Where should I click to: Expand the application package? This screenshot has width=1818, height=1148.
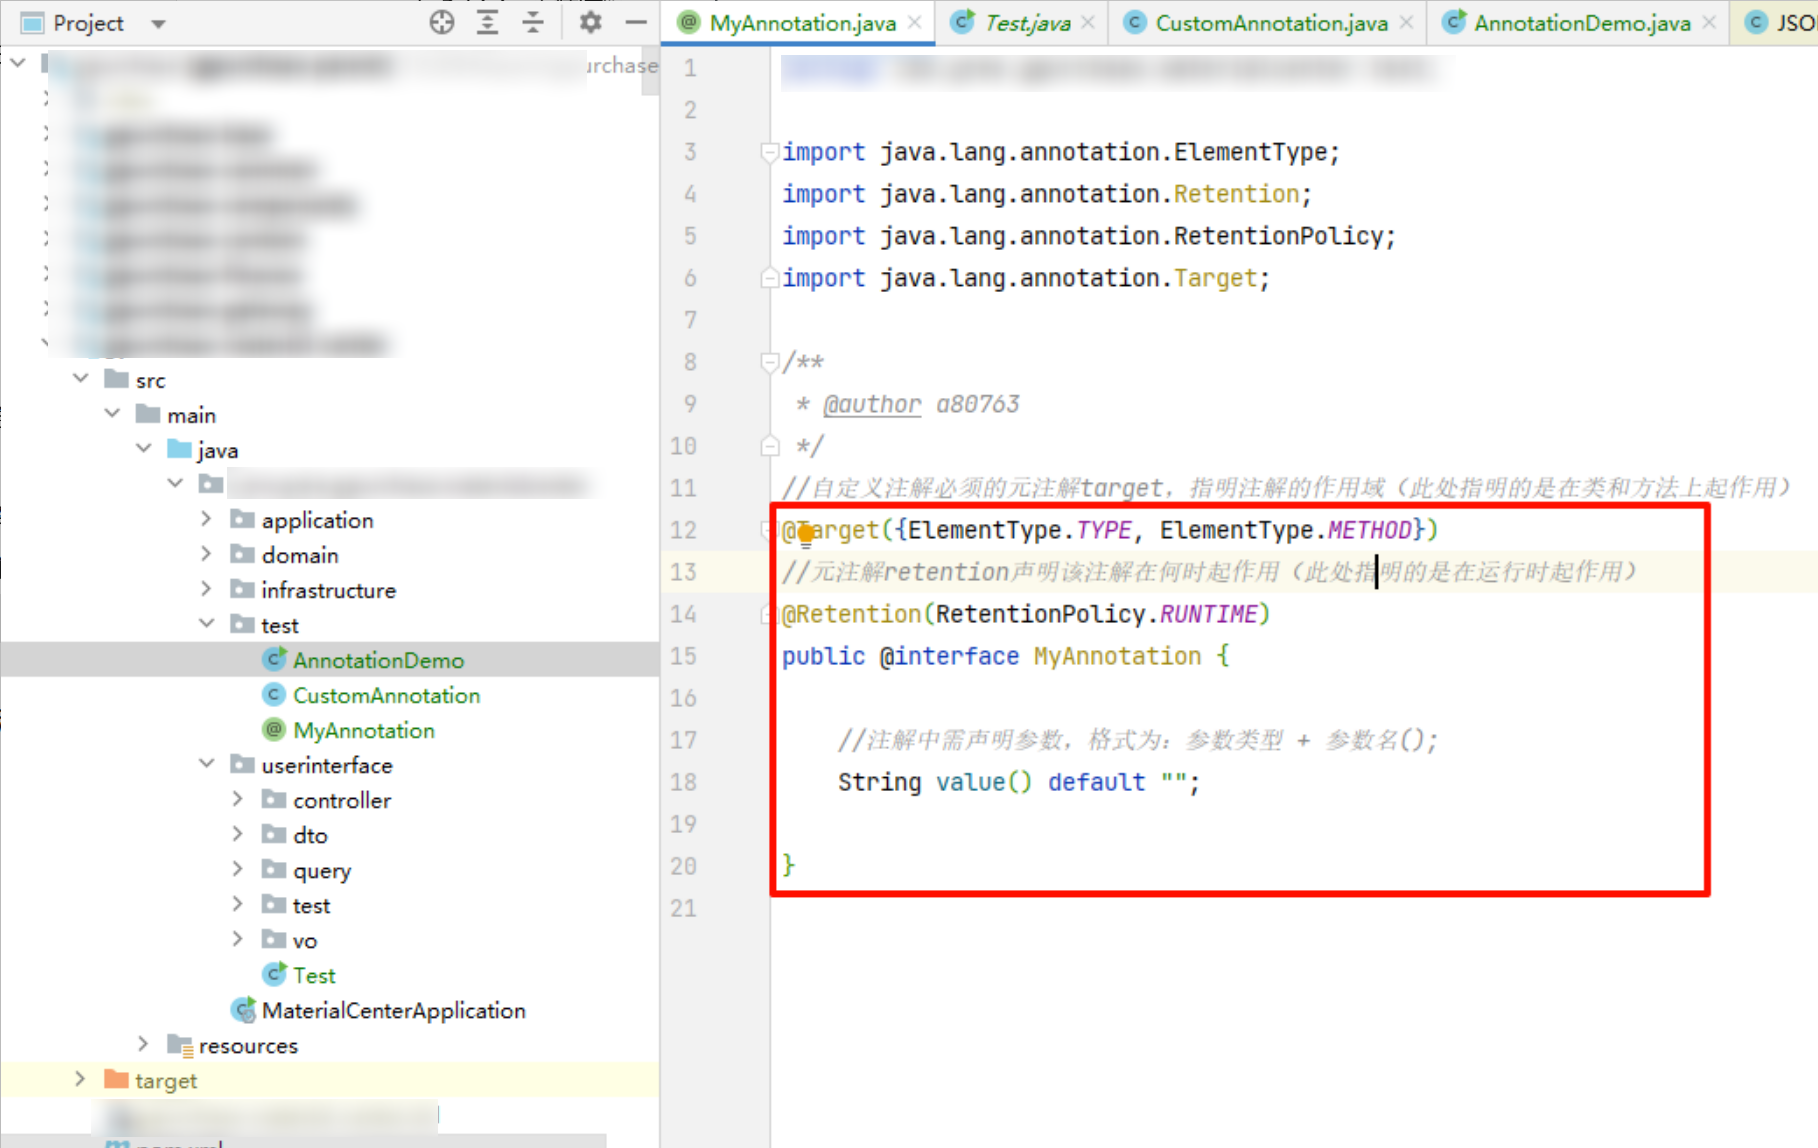coord(206,519)
